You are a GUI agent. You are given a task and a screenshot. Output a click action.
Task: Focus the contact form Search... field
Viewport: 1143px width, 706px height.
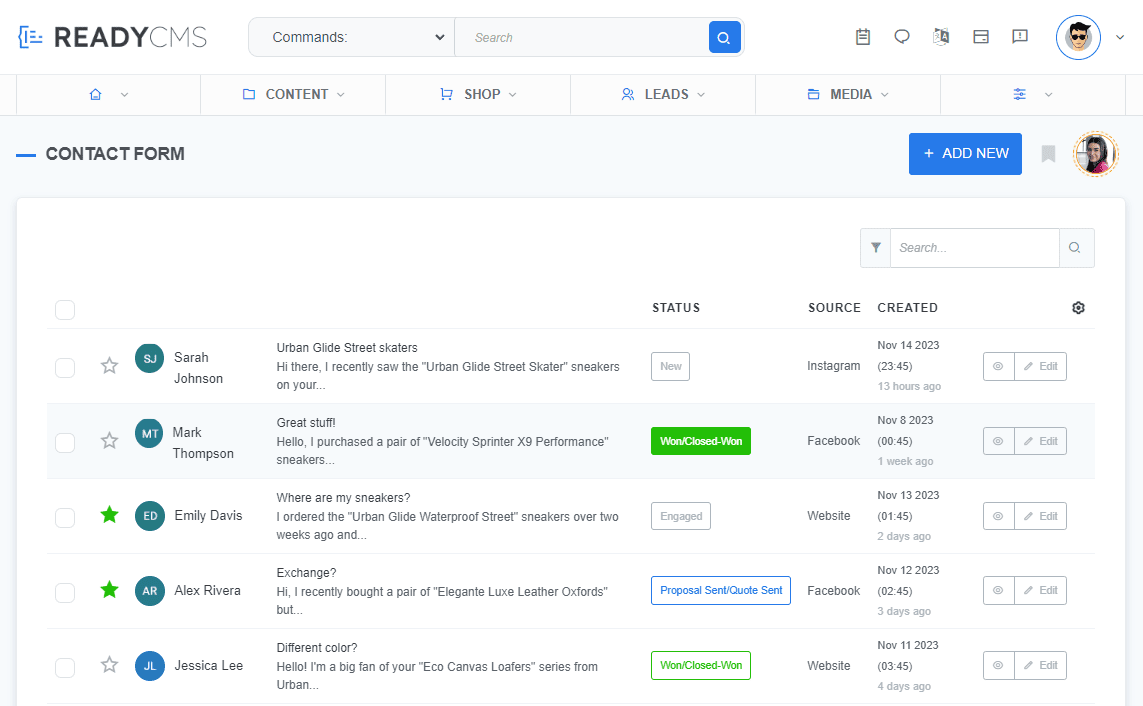(975, 248)
